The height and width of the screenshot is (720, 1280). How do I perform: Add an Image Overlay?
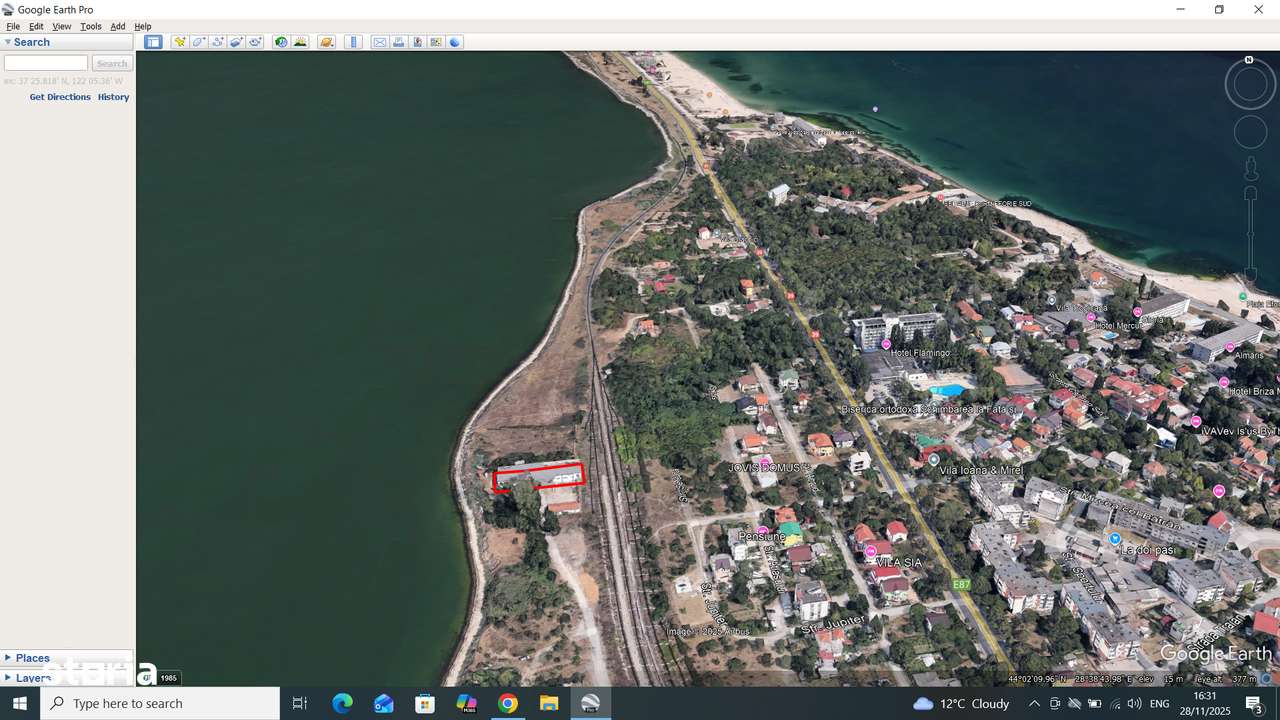tap(235, 42)
